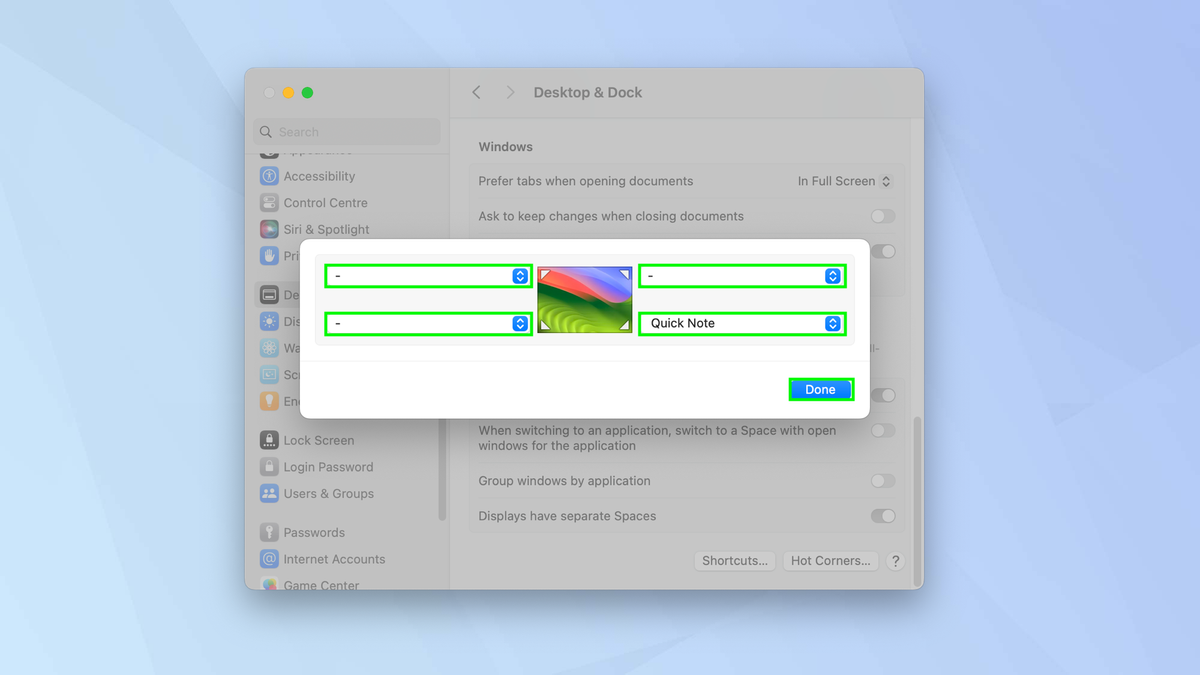Disable Displays have separate Spaces

[882, 516]
